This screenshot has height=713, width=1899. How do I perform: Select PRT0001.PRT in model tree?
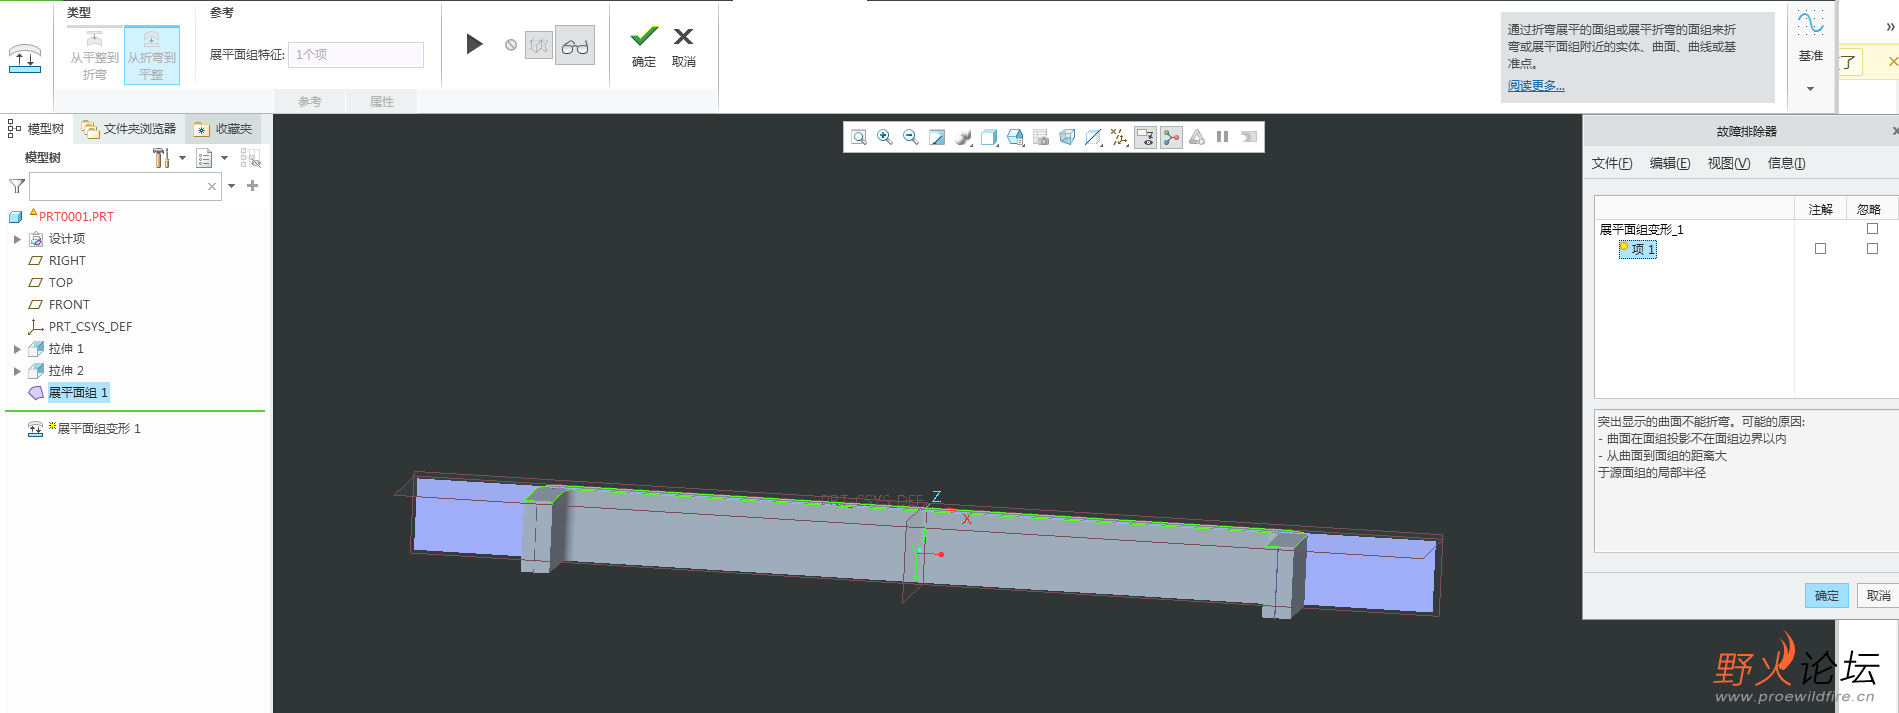[x=76, y=216]
